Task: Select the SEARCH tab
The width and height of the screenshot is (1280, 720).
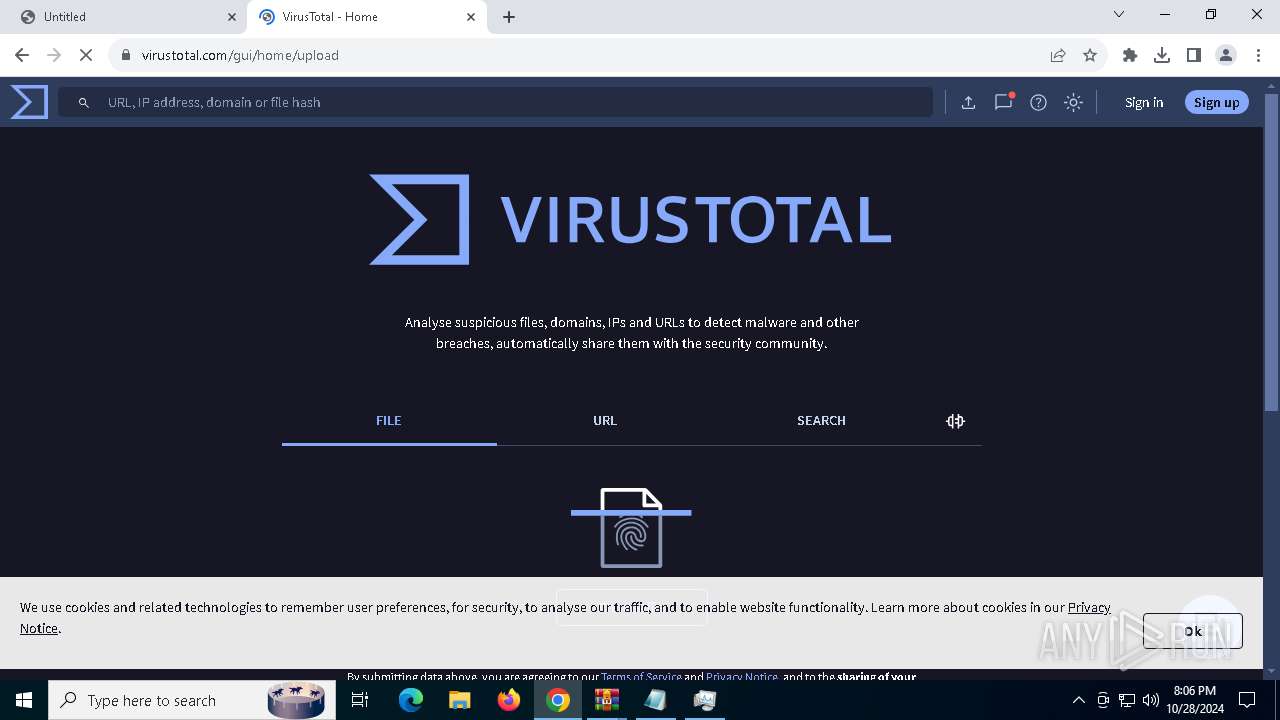Action: (821, 421)
